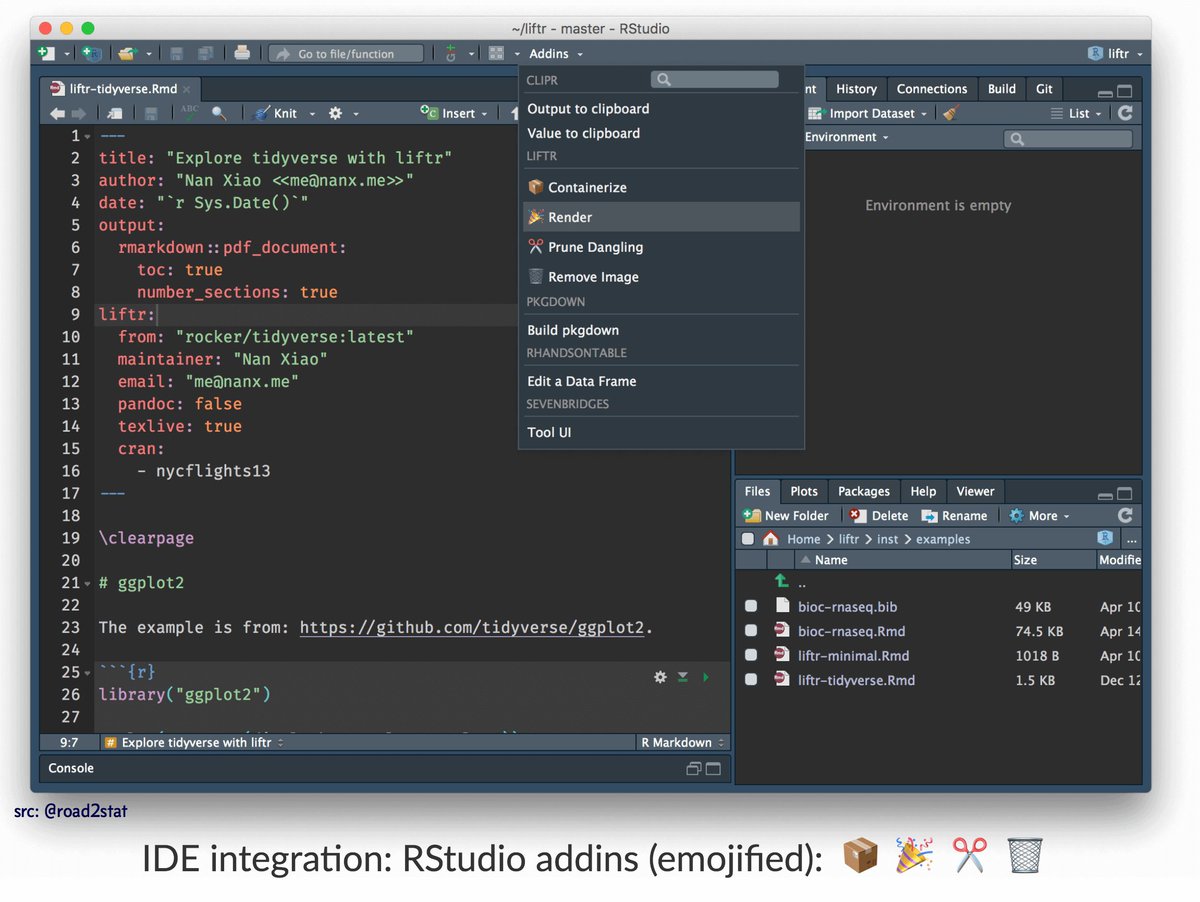This screenshot has height=902, width=1200.
Task: Open the Addins dropdown in toolbar
Action: 555,54
